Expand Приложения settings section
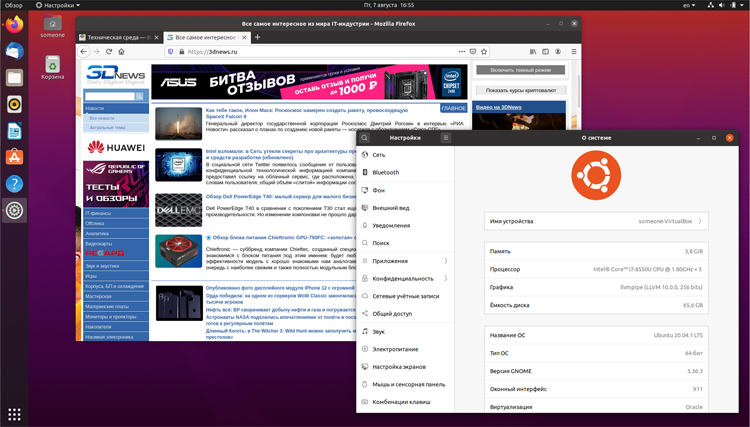This screenshot has width=750, height=427. click(x=405, y=261)
